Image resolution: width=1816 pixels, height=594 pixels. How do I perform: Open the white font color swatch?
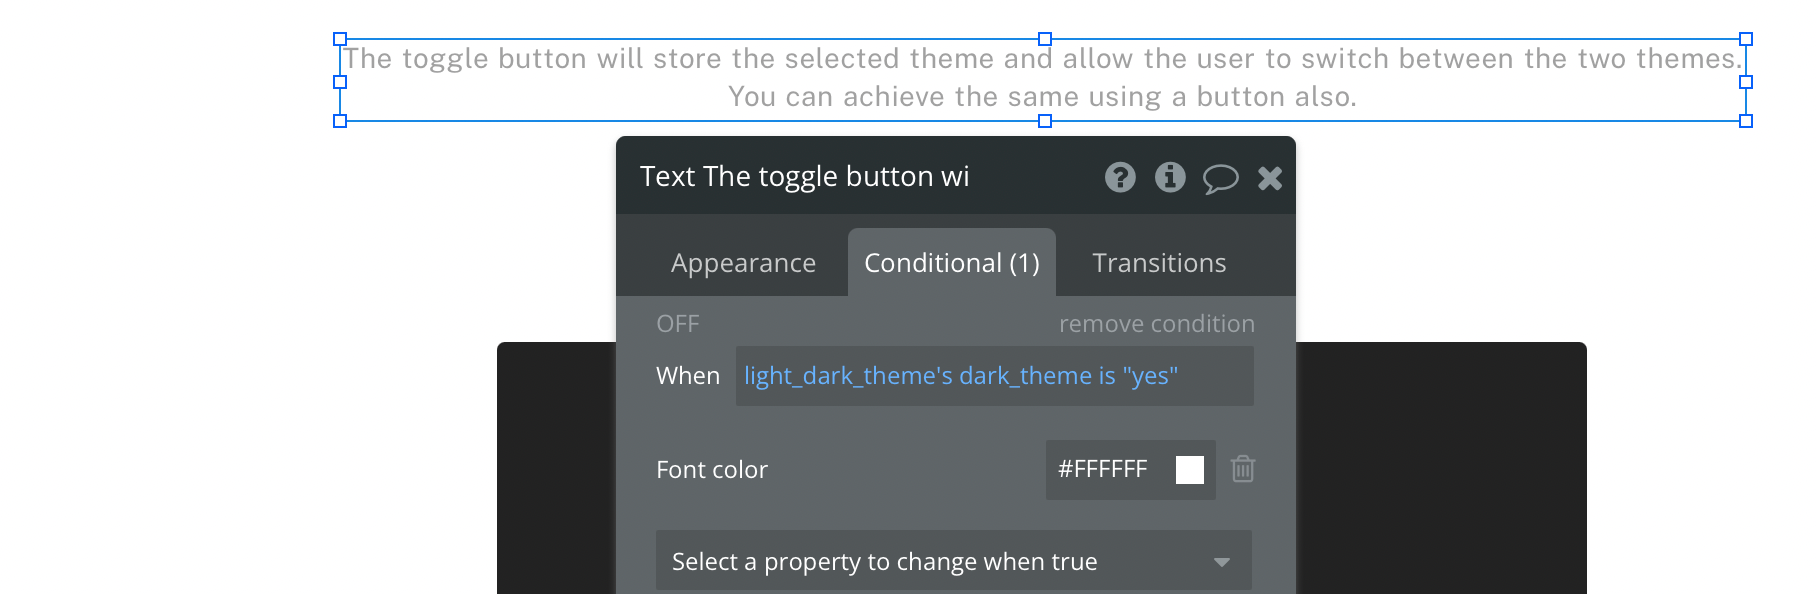[1190, 470]
